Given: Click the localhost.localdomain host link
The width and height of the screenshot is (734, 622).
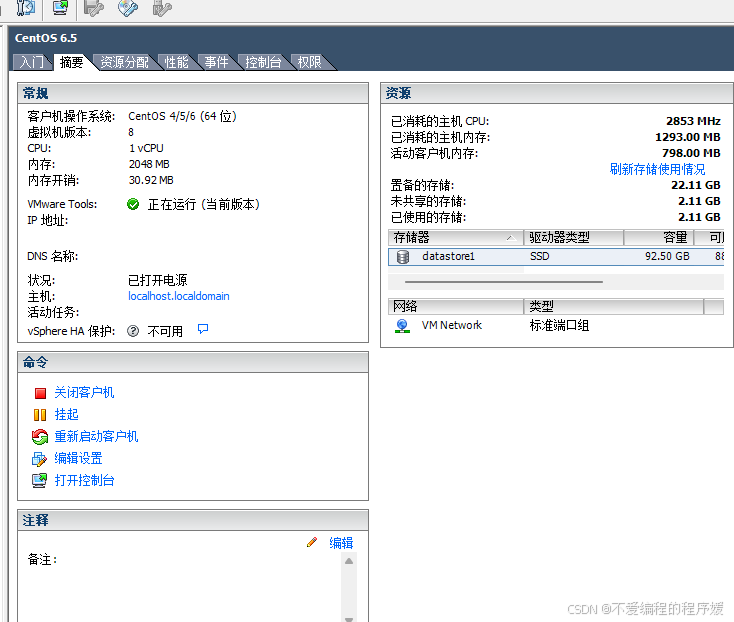Looking at the screenshot, I should coord(179,296).
